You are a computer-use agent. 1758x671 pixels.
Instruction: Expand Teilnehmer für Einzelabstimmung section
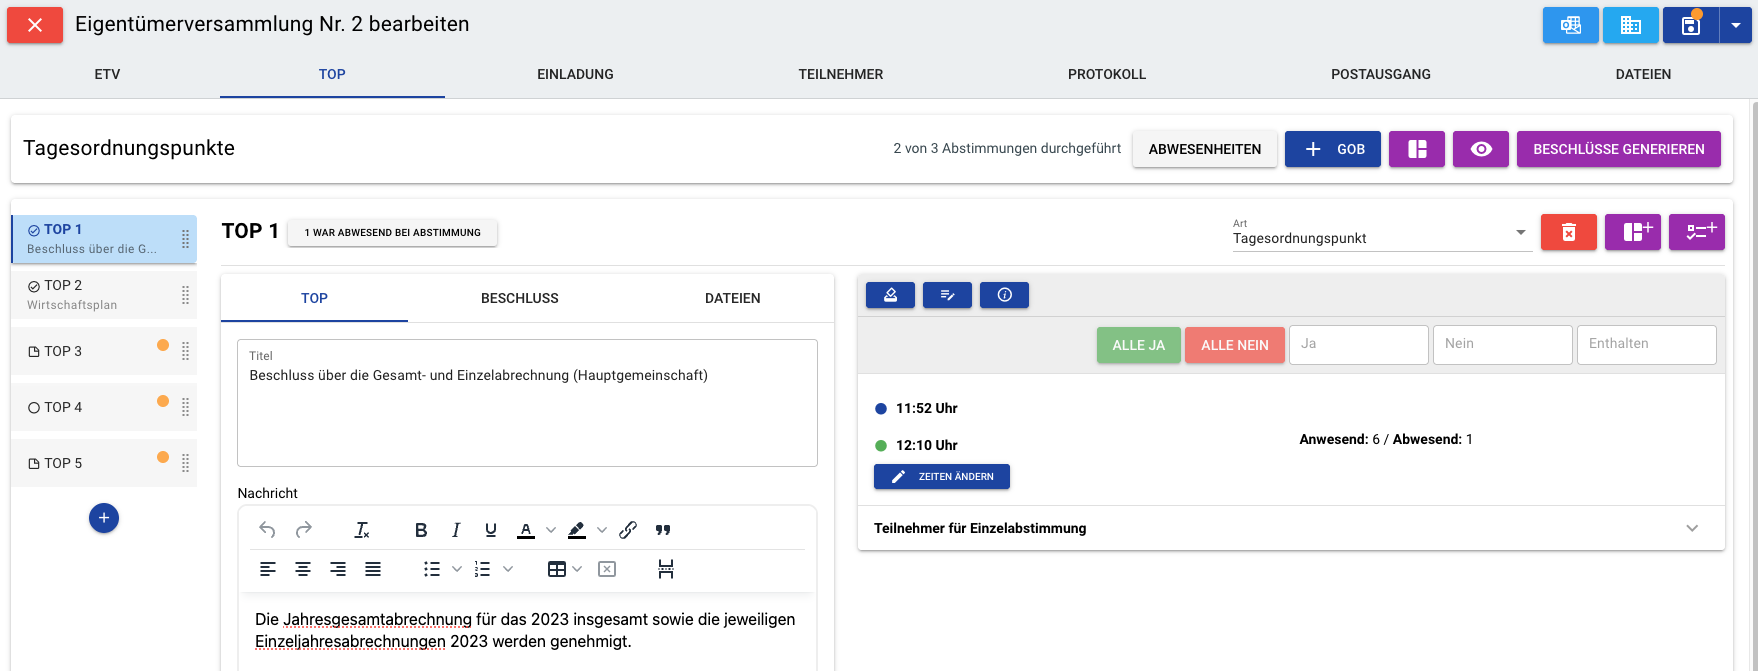(x=1291, y=528)
